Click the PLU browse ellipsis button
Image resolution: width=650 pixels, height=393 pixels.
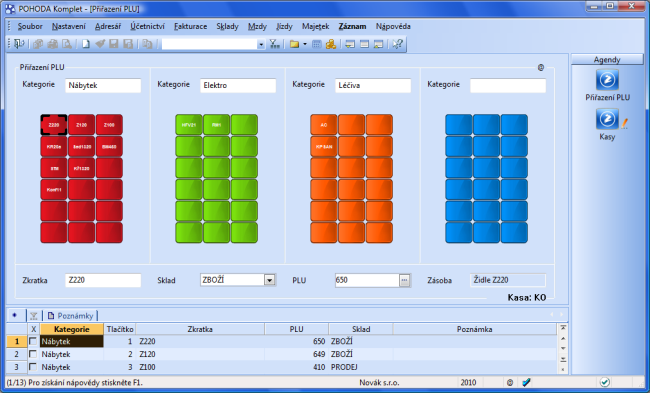click(404, 280)
